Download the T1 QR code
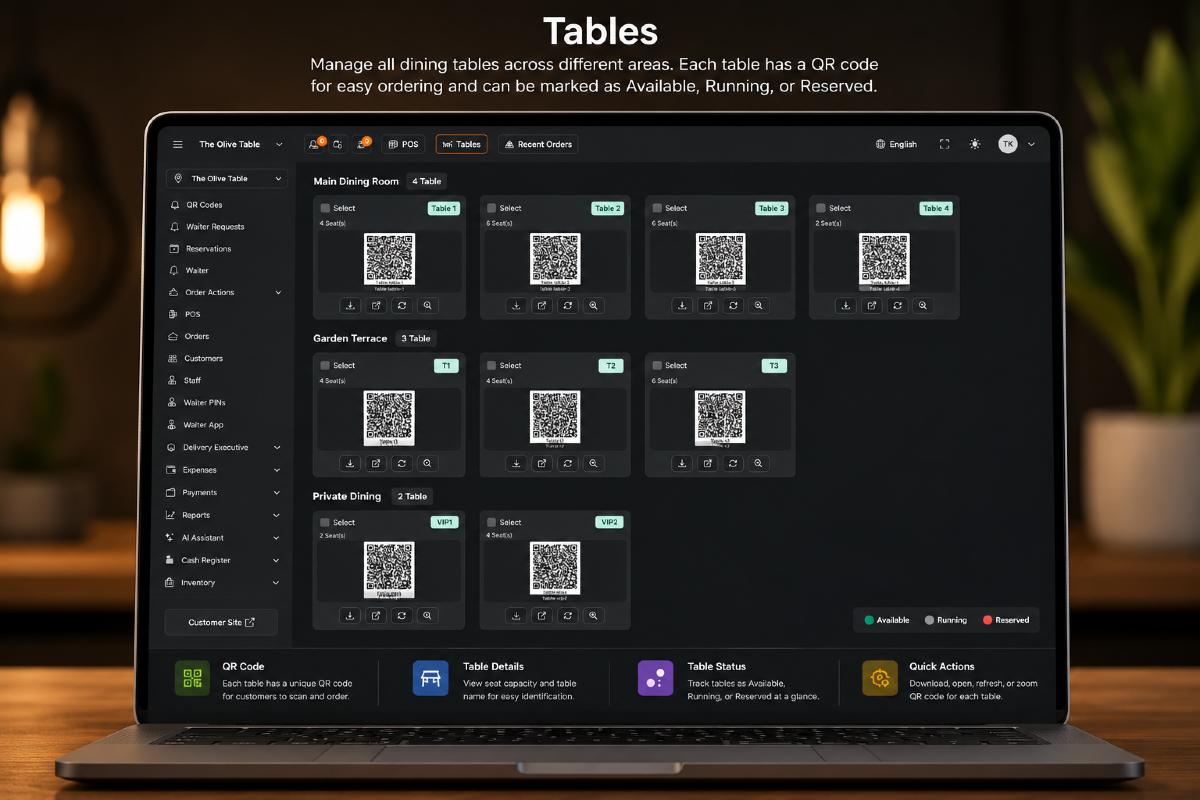Screen dimensions: 1200x800 point(350,463)
